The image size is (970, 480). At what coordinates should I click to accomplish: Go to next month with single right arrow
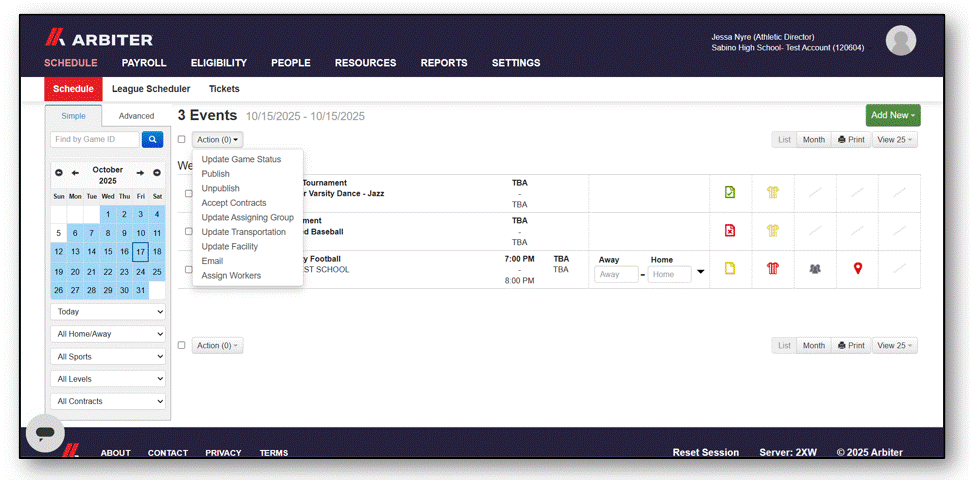point(140,173)
